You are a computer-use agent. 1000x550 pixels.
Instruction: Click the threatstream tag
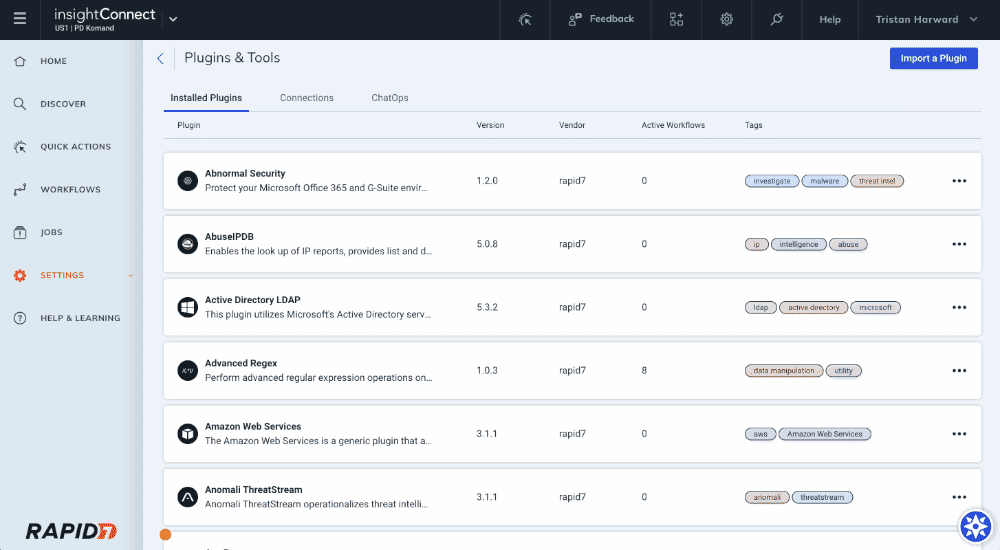pyautogui.click(x=822, y=497)
